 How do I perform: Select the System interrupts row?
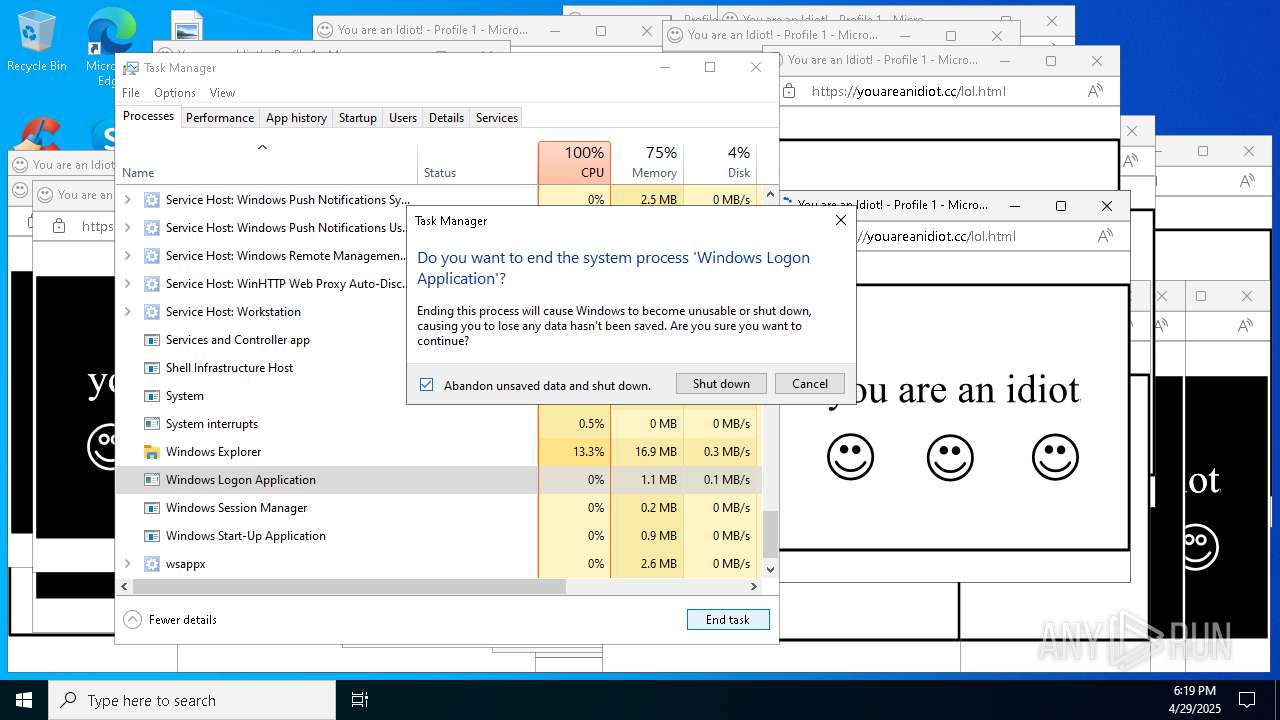(x=438, y=424)
